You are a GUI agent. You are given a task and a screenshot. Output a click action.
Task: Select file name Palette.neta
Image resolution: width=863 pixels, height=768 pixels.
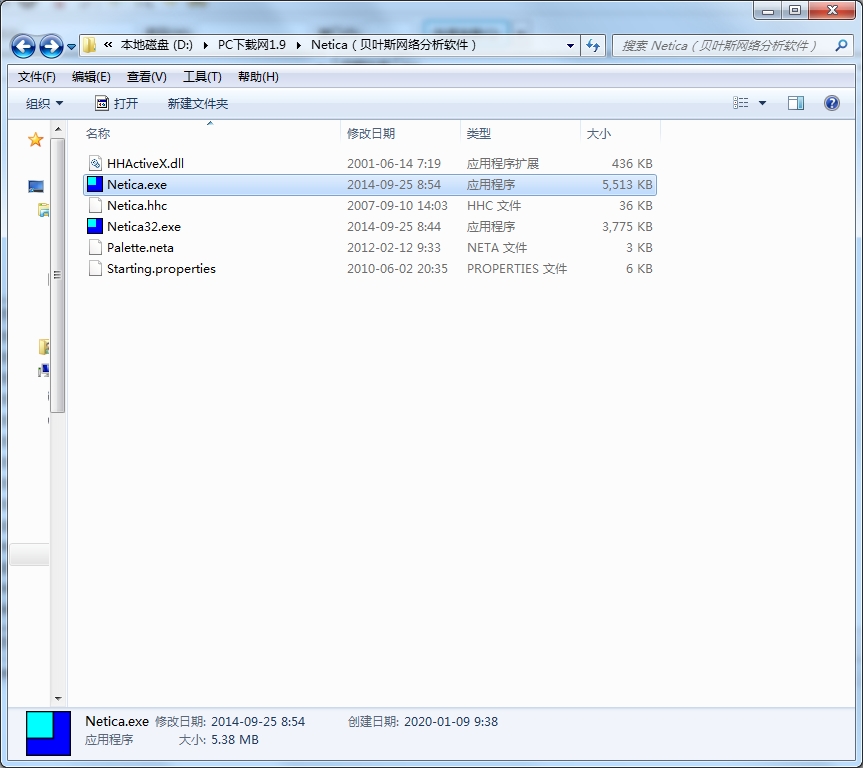(x=140, y=248)
